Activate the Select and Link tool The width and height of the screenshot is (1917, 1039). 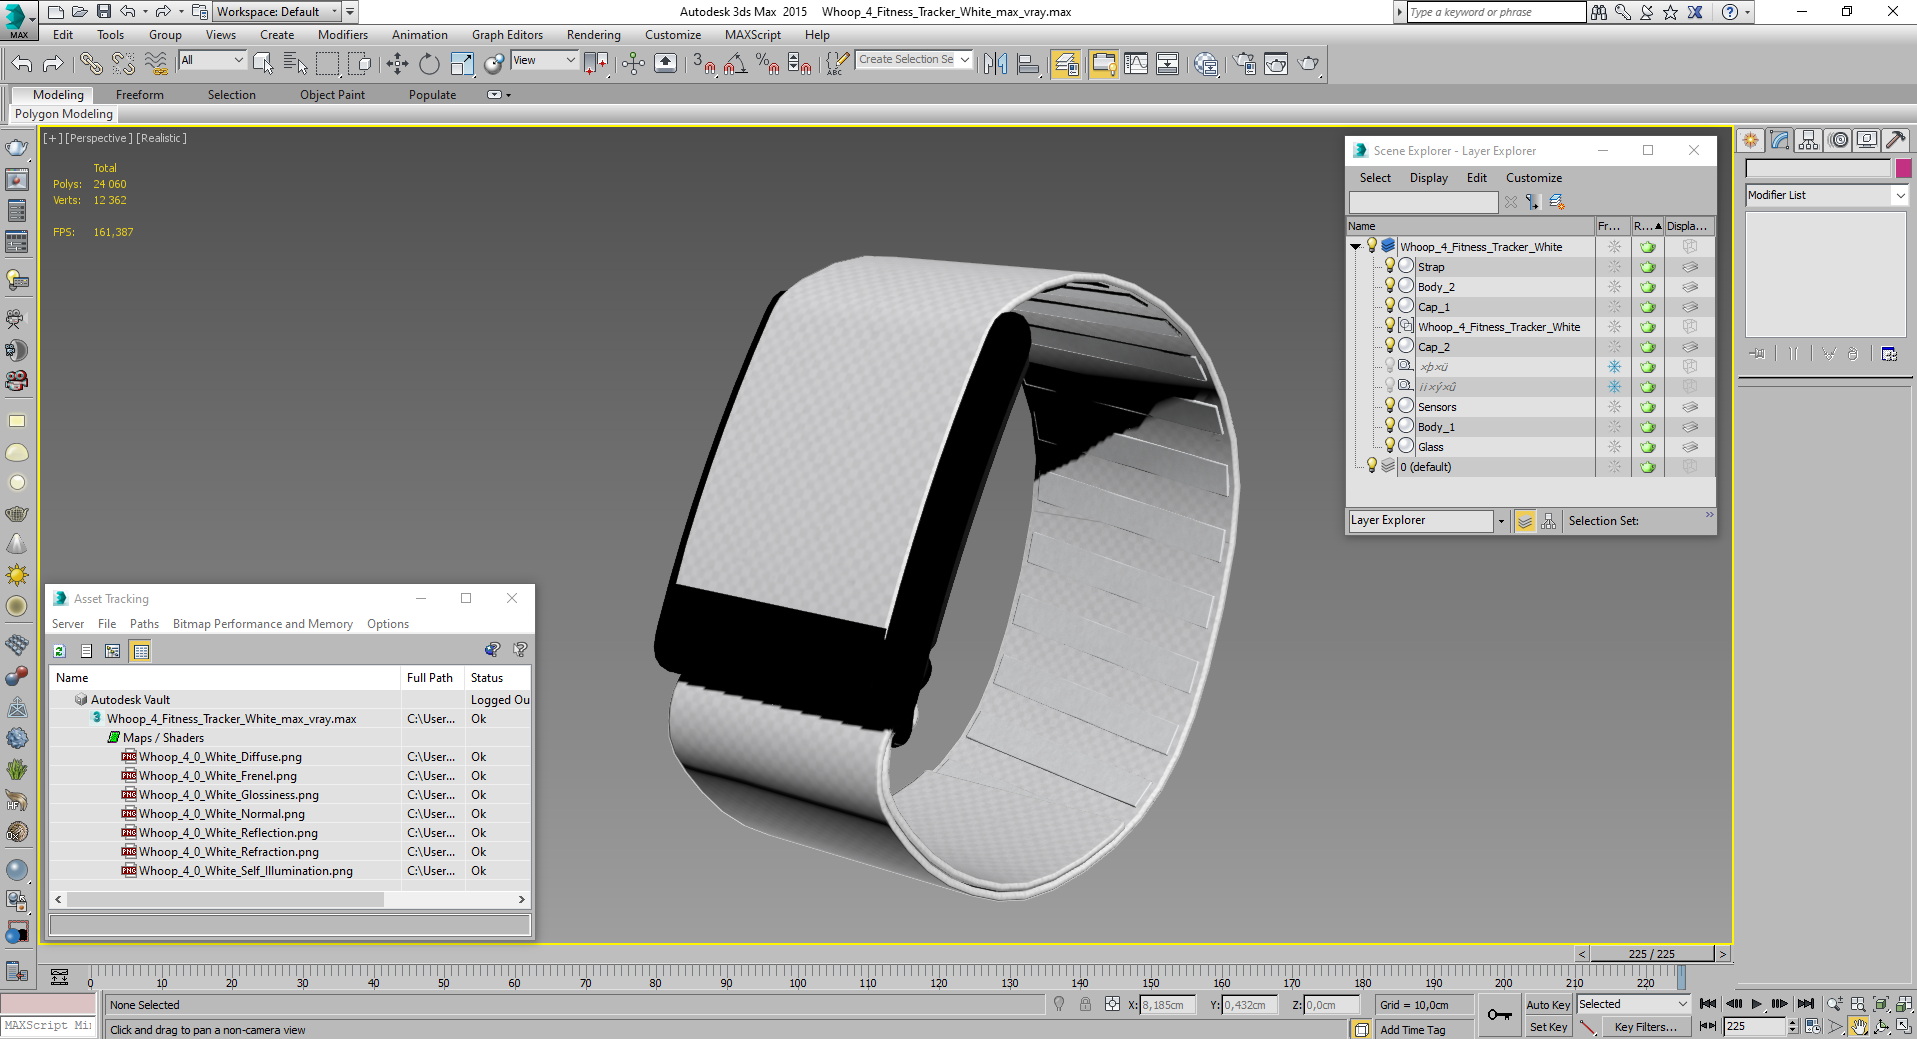coord(91,64)
